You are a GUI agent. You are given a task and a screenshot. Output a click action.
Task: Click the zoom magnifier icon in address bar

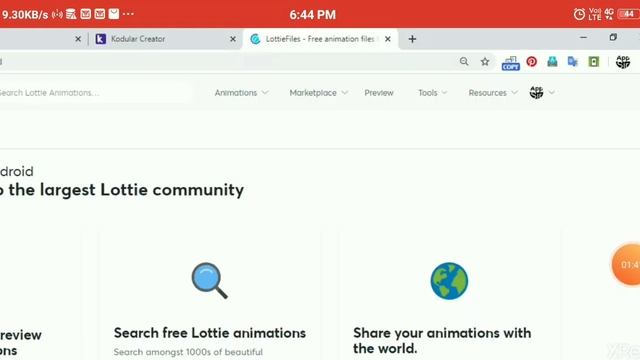pyautogui.click(x=464, y=62)
